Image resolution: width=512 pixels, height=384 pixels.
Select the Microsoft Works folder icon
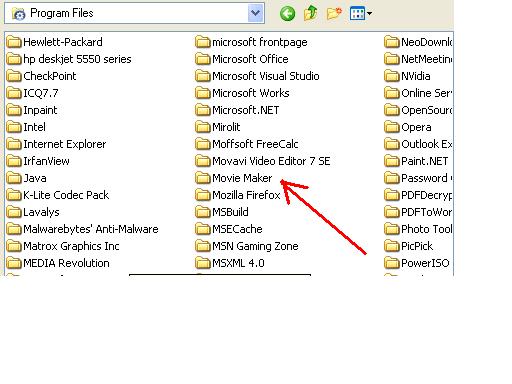[203, 93]
